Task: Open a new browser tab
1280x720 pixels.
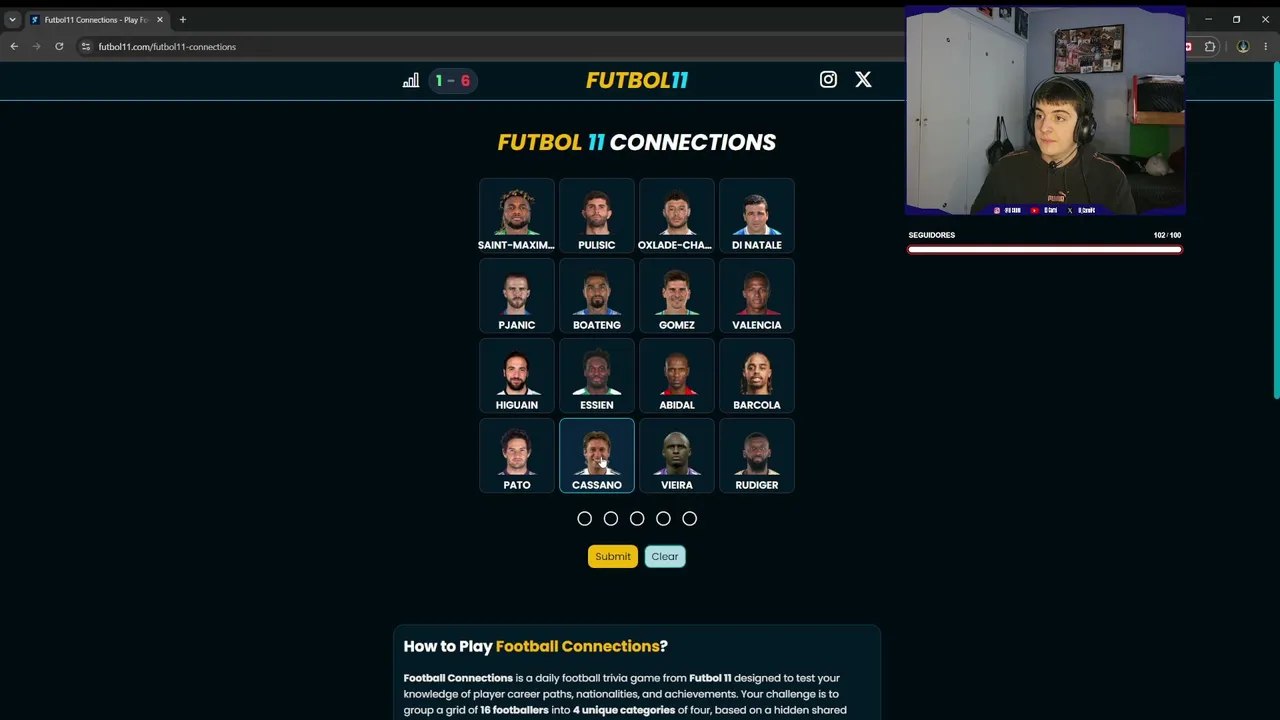Action: [x=183, y=19]
